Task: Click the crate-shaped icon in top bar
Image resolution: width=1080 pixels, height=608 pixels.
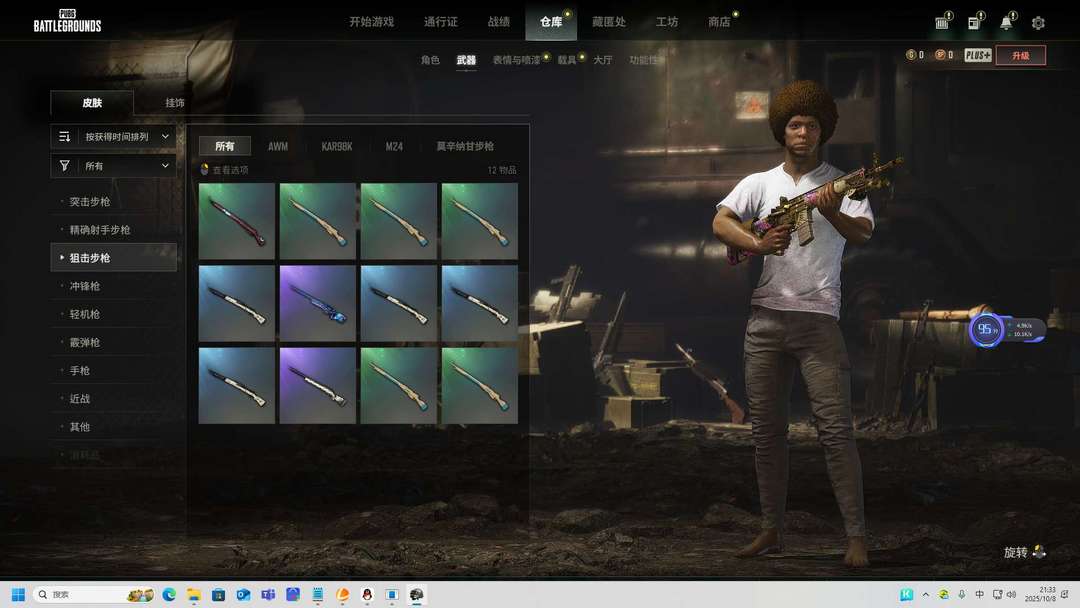Action: tap(942, 23)
